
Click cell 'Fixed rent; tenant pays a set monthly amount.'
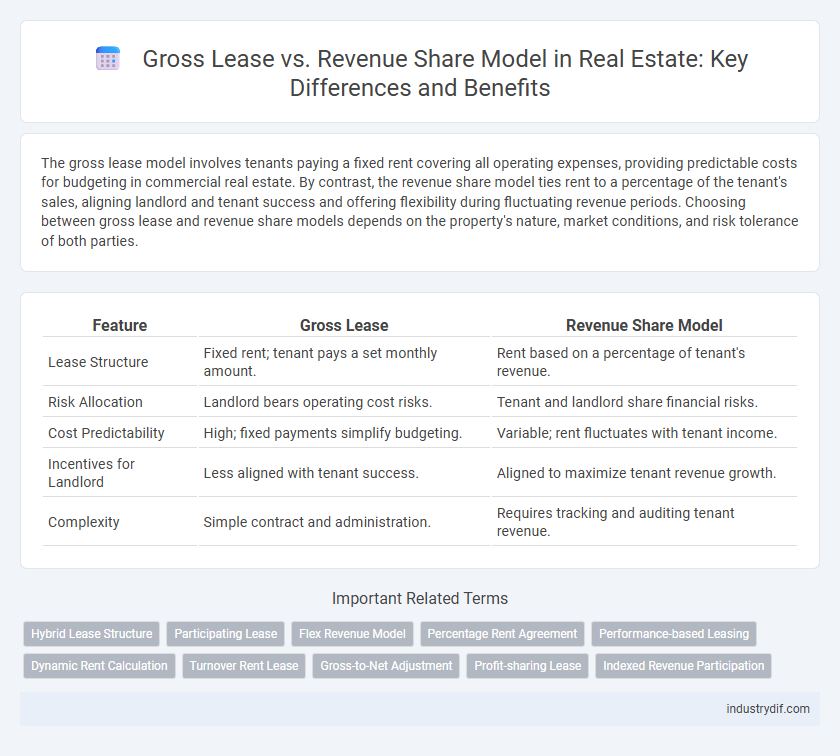tap(344, 362)
